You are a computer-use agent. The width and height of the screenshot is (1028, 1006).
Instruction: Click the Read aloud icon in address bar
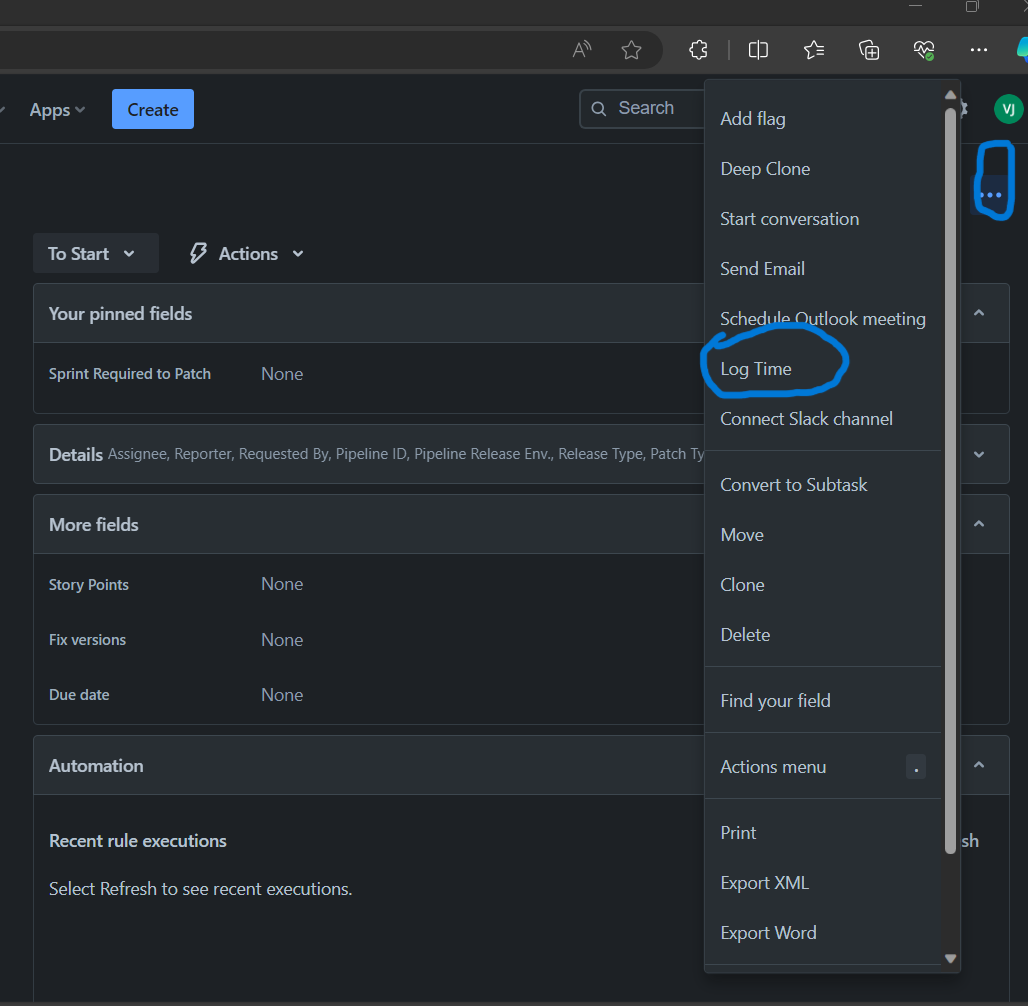582,50
